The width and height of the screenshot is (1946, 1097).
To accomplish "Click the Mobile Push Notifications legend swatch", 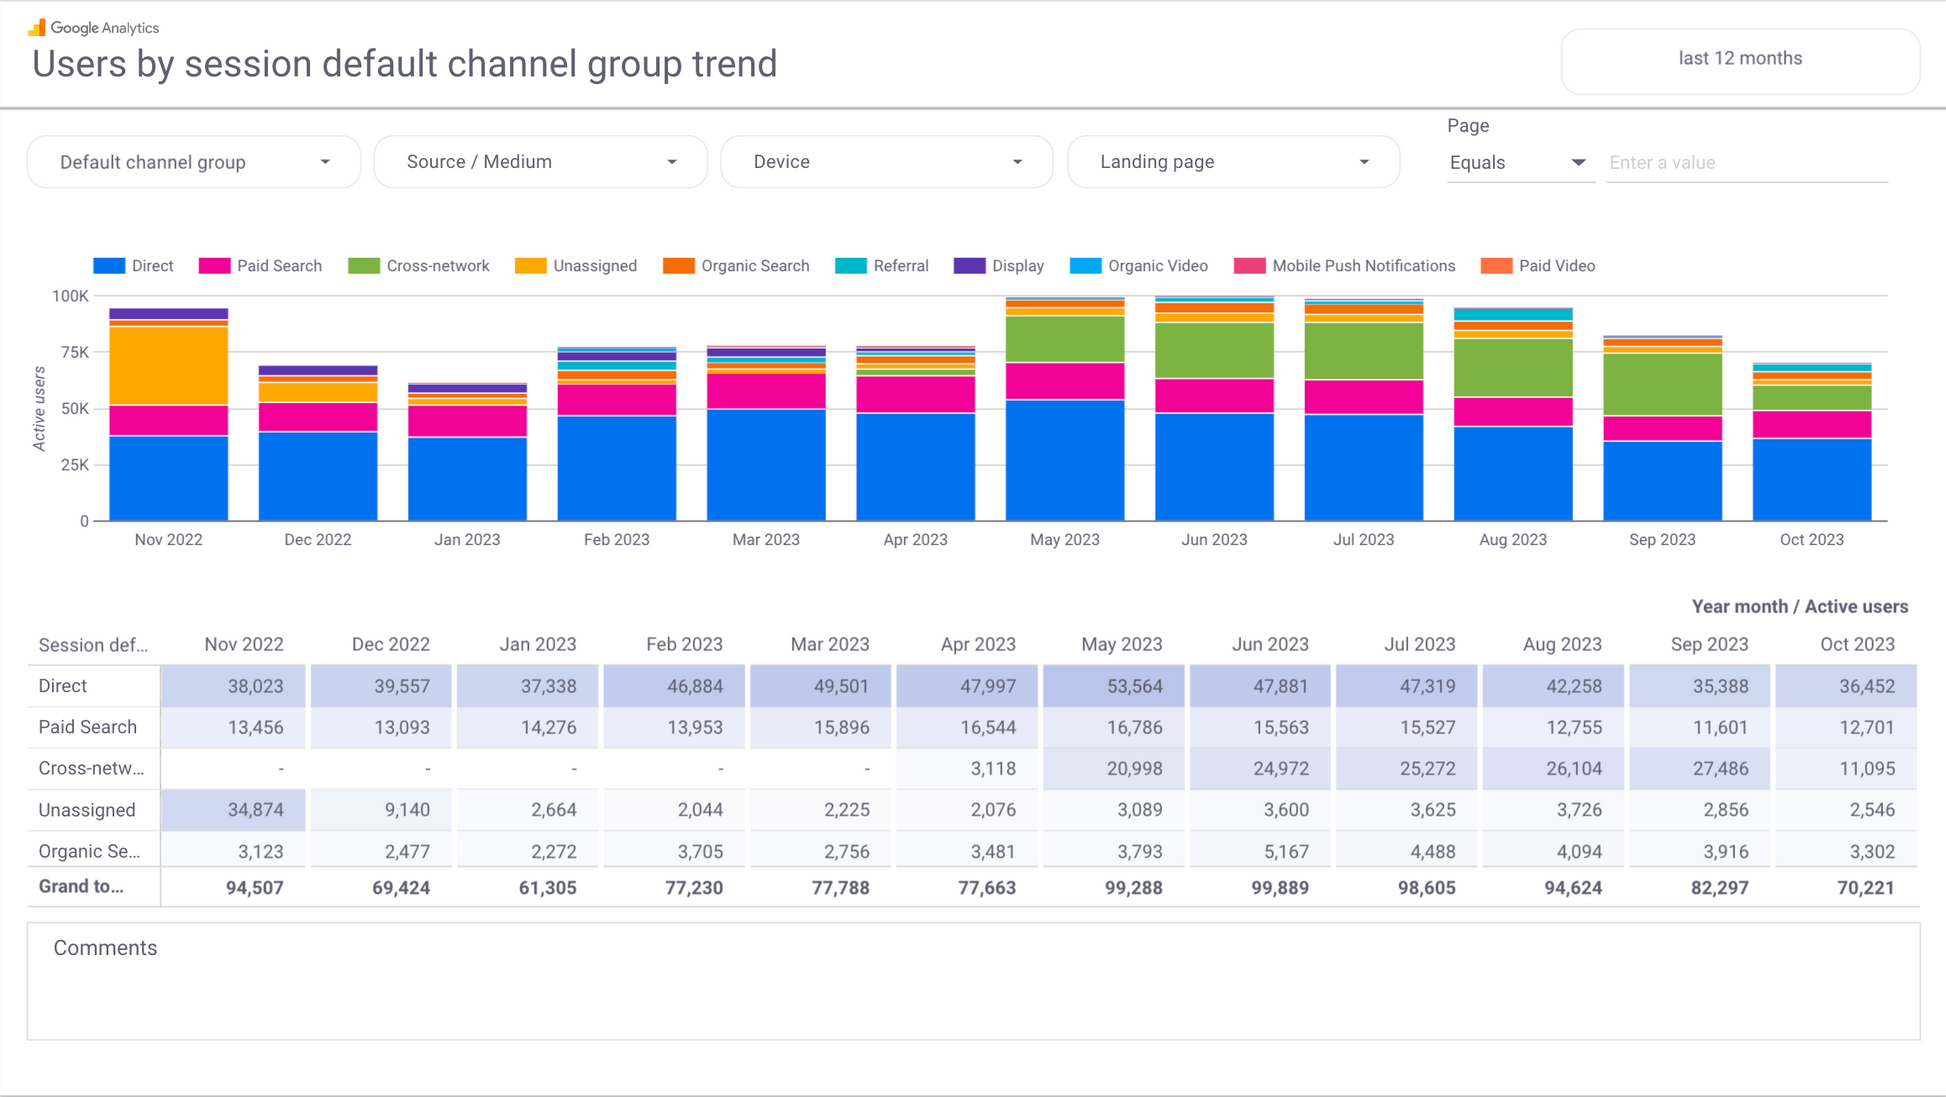I will pyautogui.click(x=1249, y=266).
